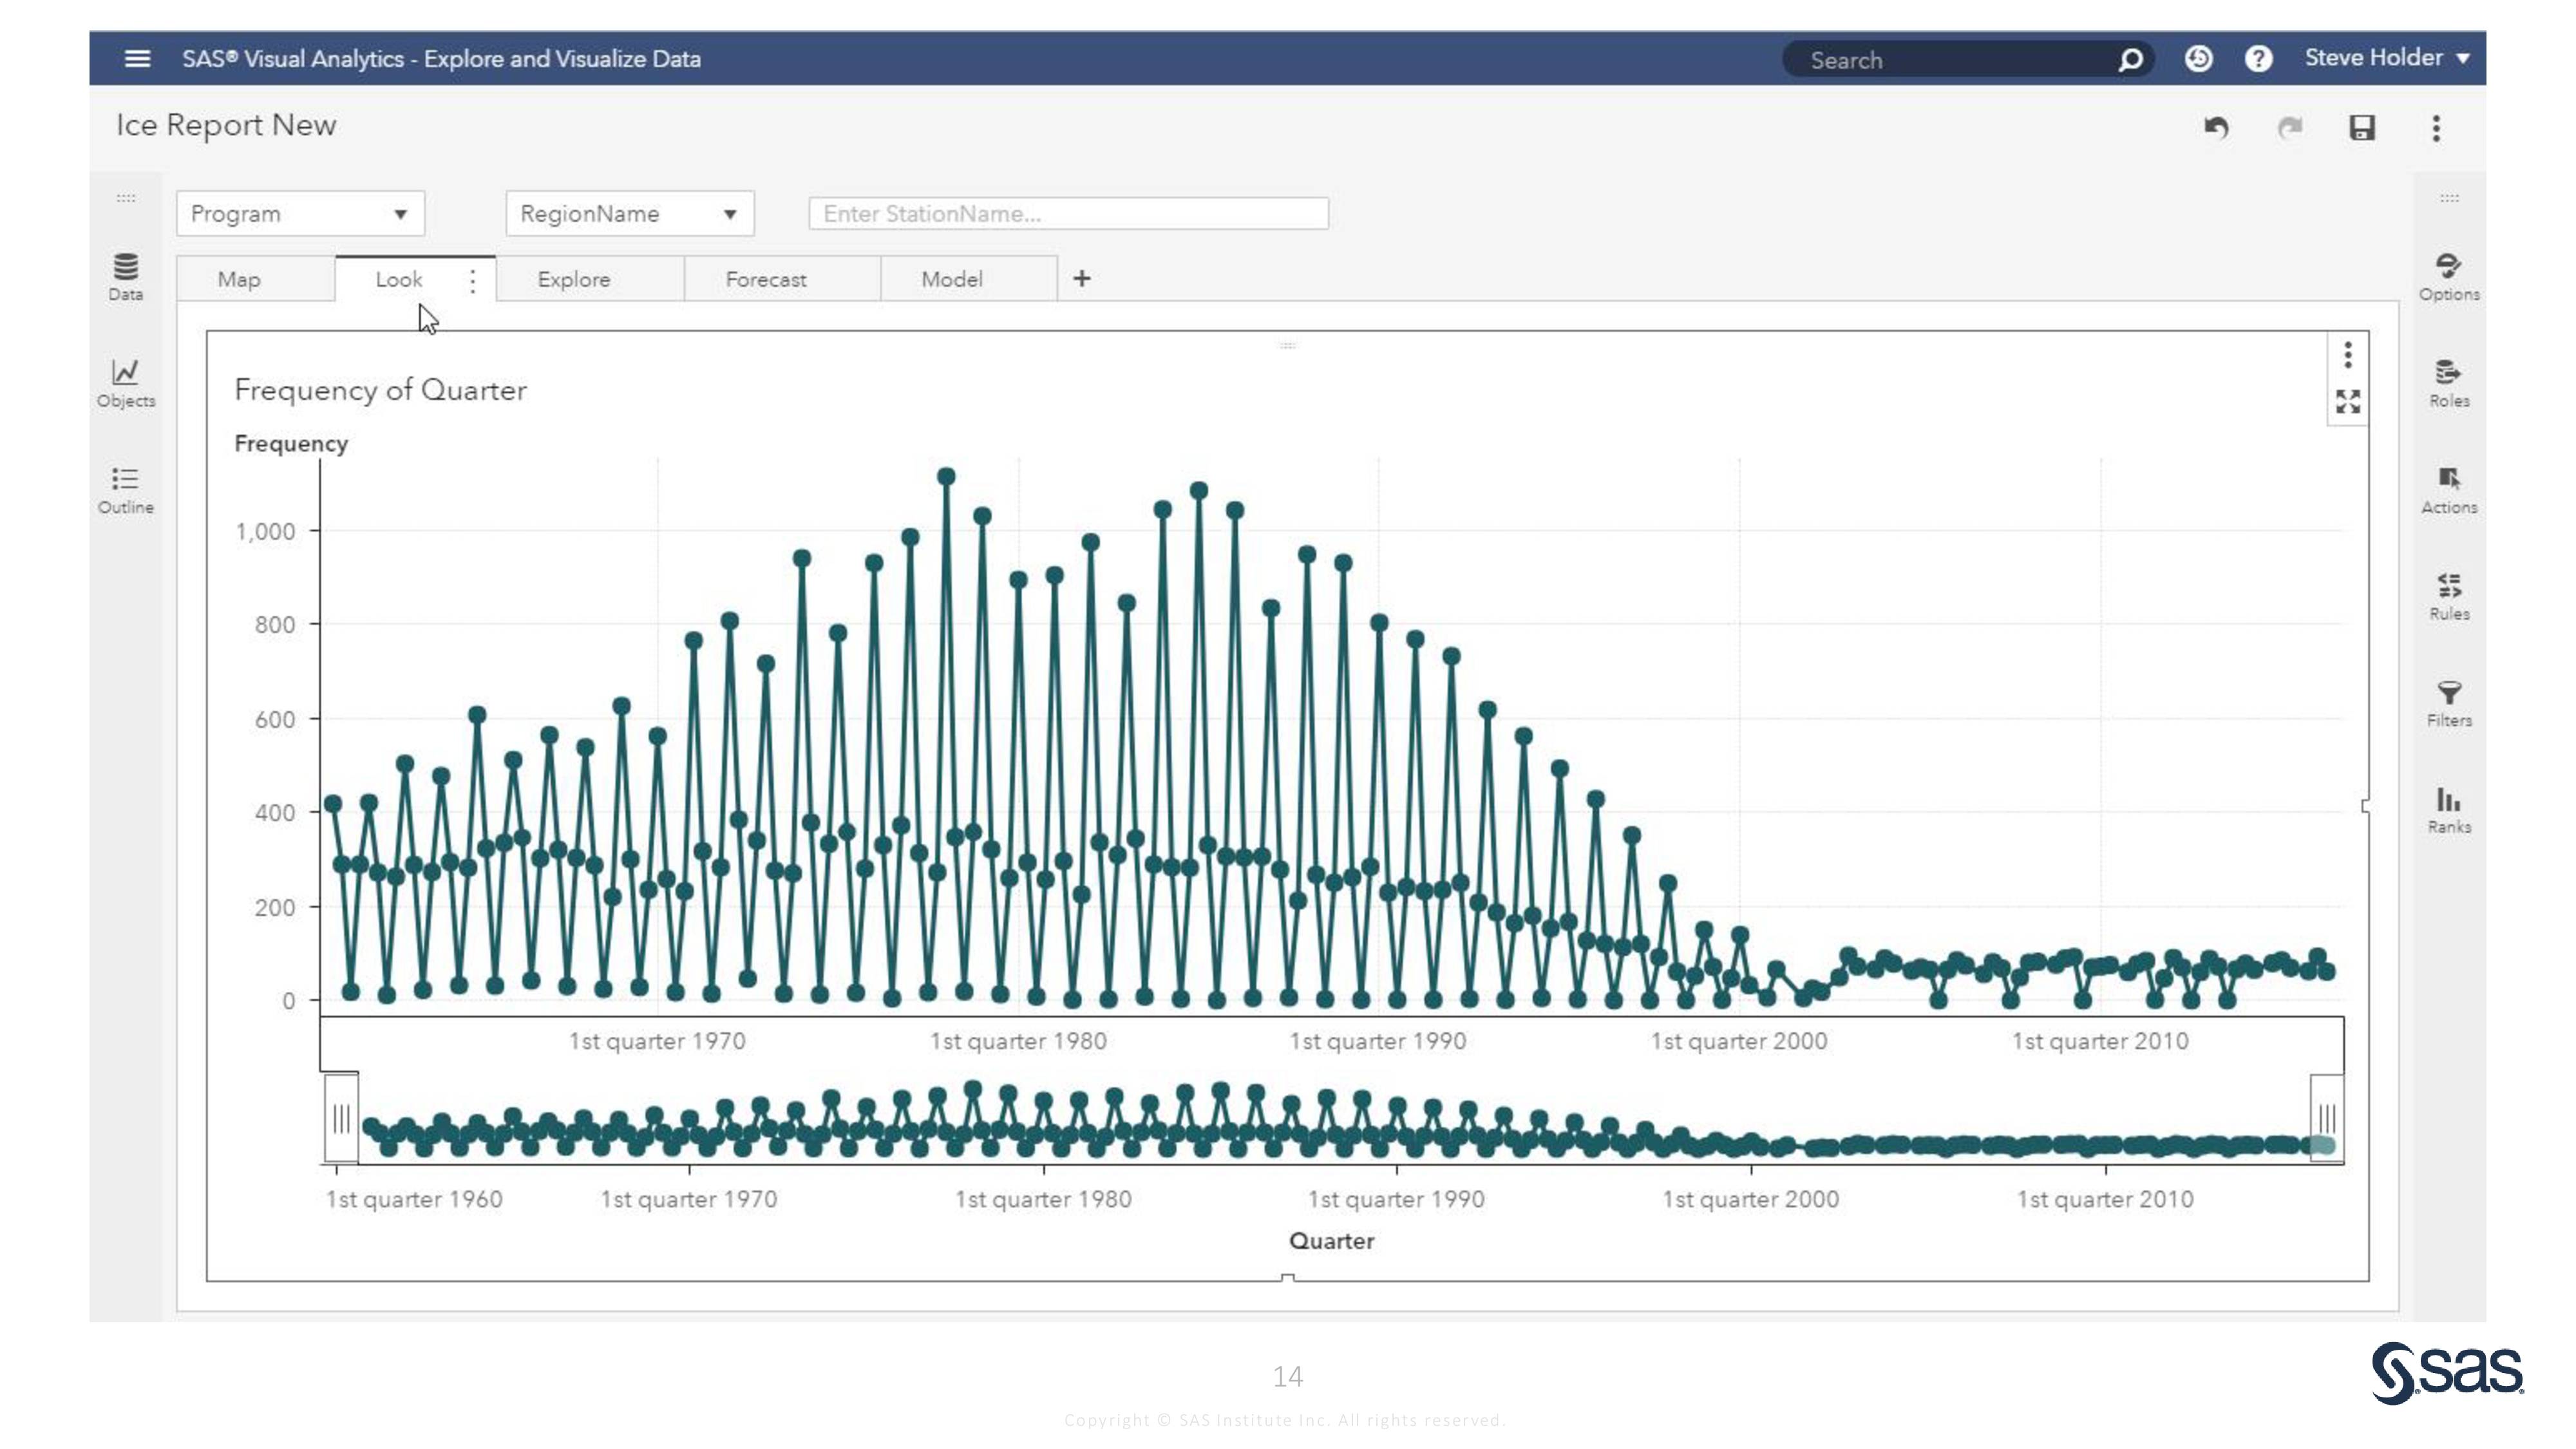
Task: Save the Ice Report New
Action: click(2362, 128)
